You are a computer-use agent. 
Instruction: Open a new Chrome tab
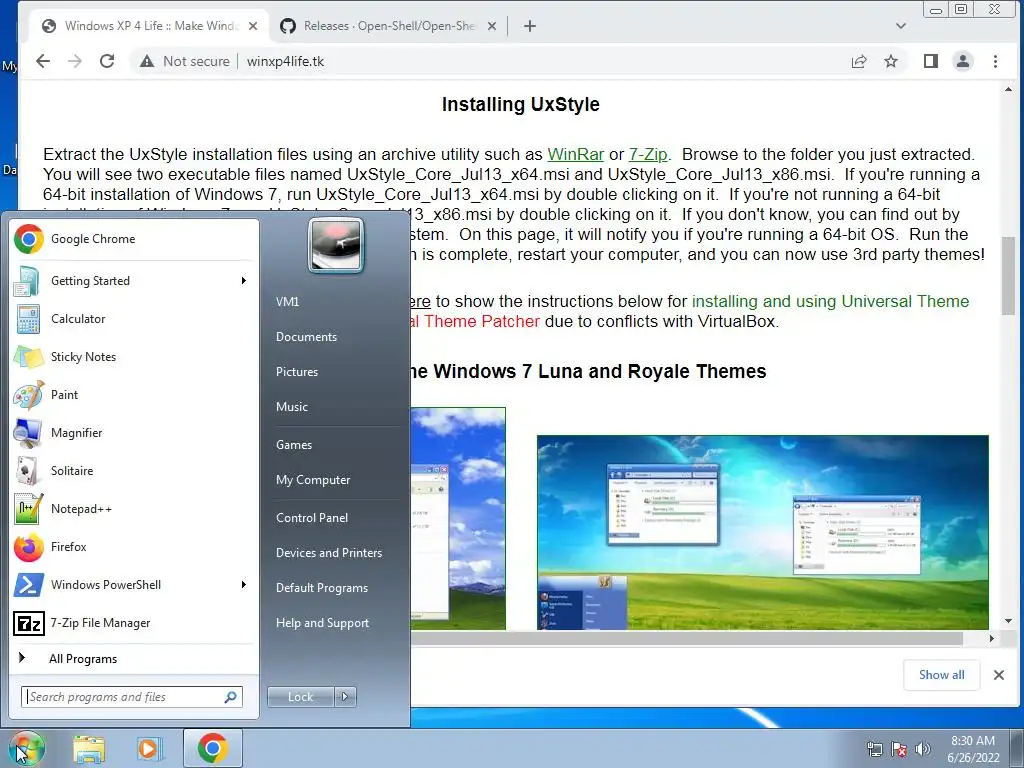tap(530, 26)
